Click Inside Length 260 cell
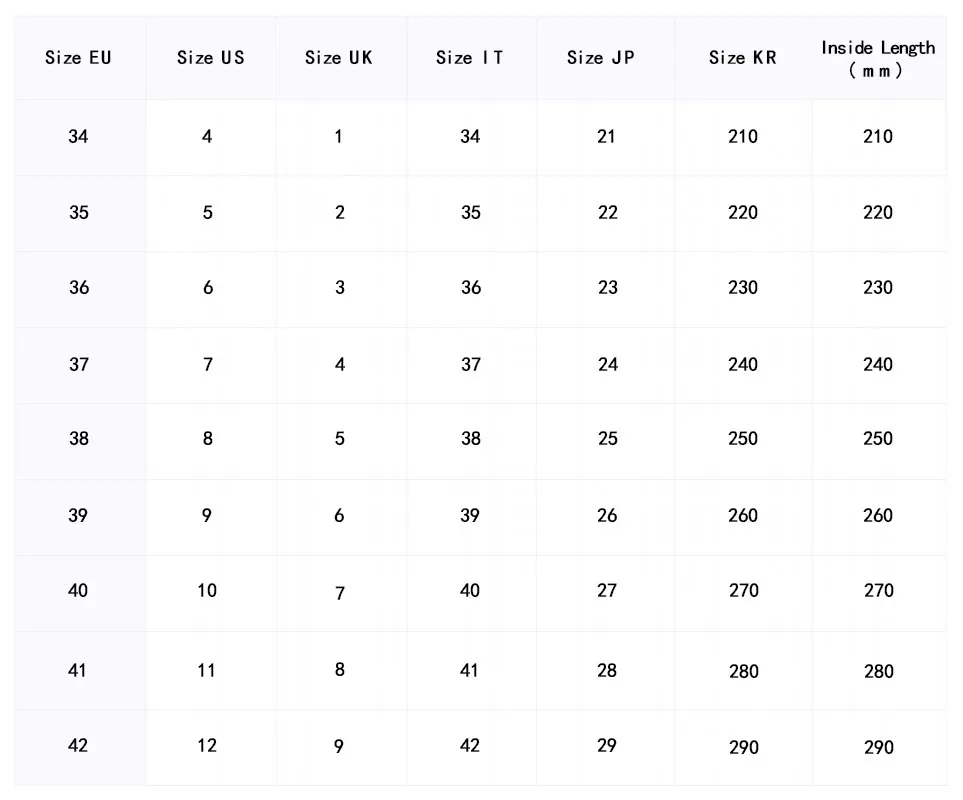Image resolution: width=963 pixels, height=800 pixels. pyautogui.click(x=878, y=516)
